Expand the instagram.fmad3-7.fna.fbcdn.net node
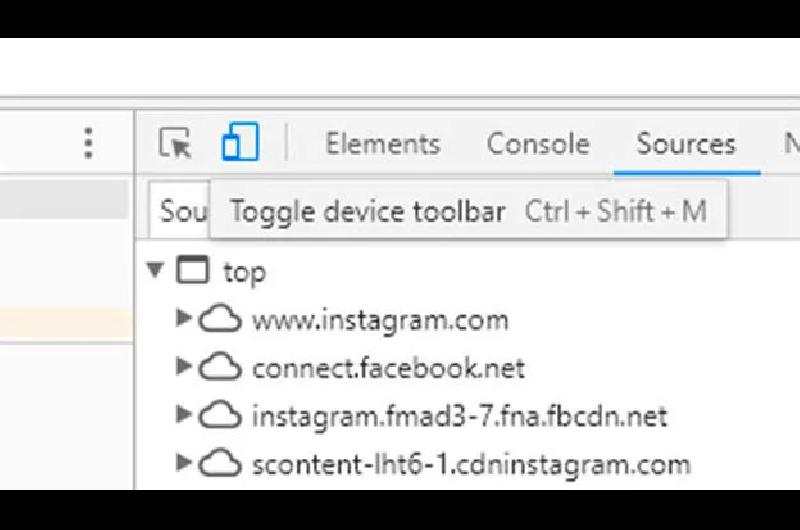This screenshot has width=800, height=530. [x=183, y=414]
